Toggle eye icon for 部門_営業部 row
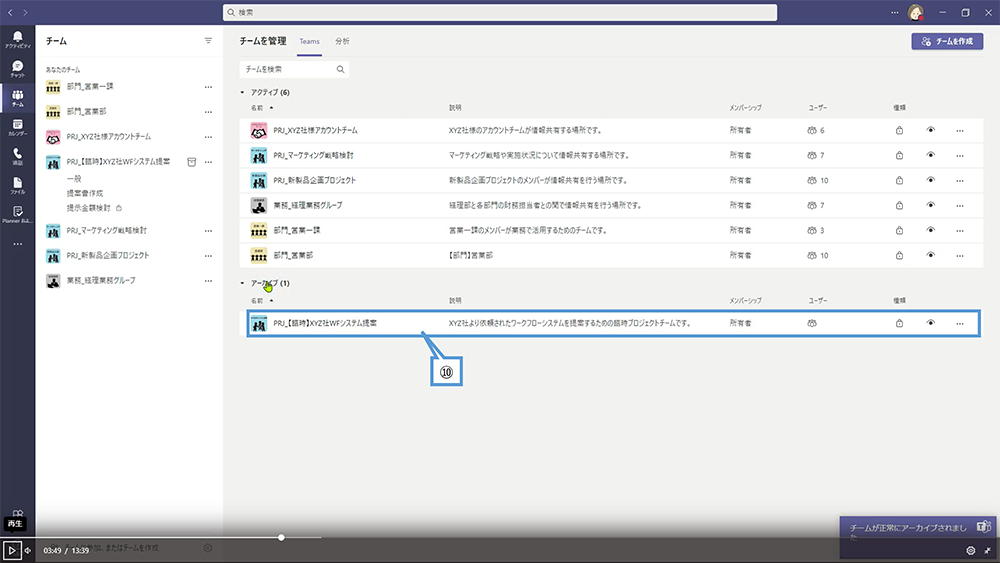 point(930,255)
